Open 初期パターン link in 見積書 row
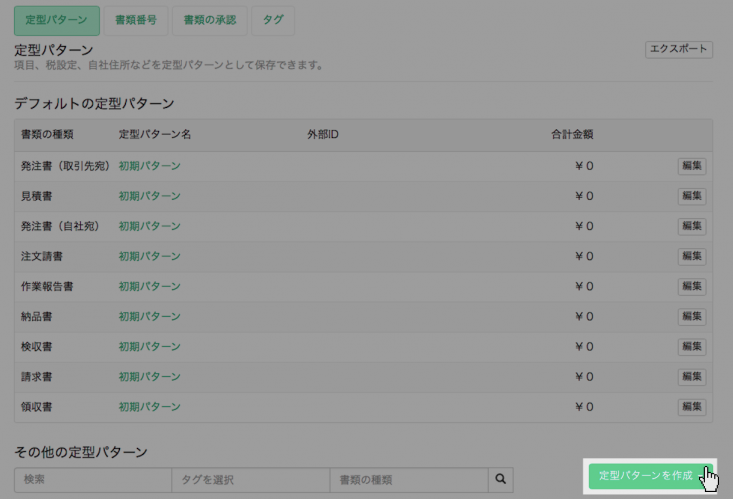The image size is (733, 499). (150, 196)
